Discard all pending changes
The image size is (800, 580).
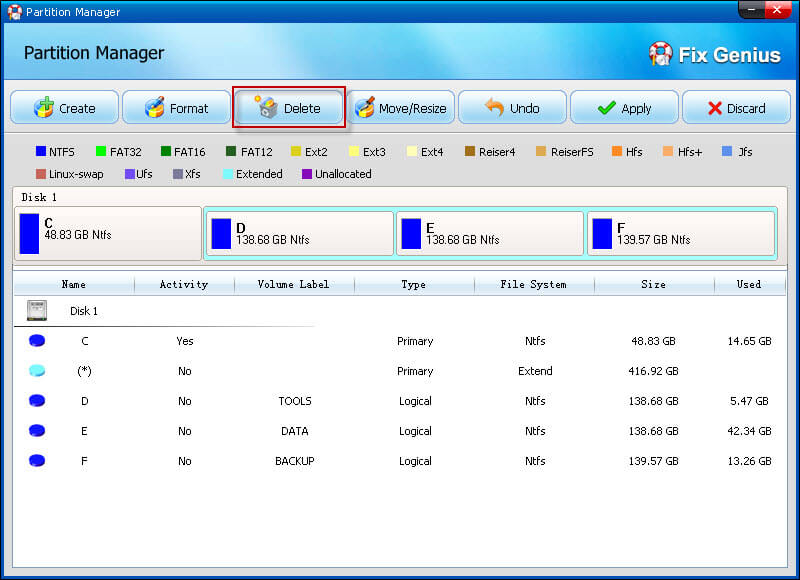(x=736, y=108)
